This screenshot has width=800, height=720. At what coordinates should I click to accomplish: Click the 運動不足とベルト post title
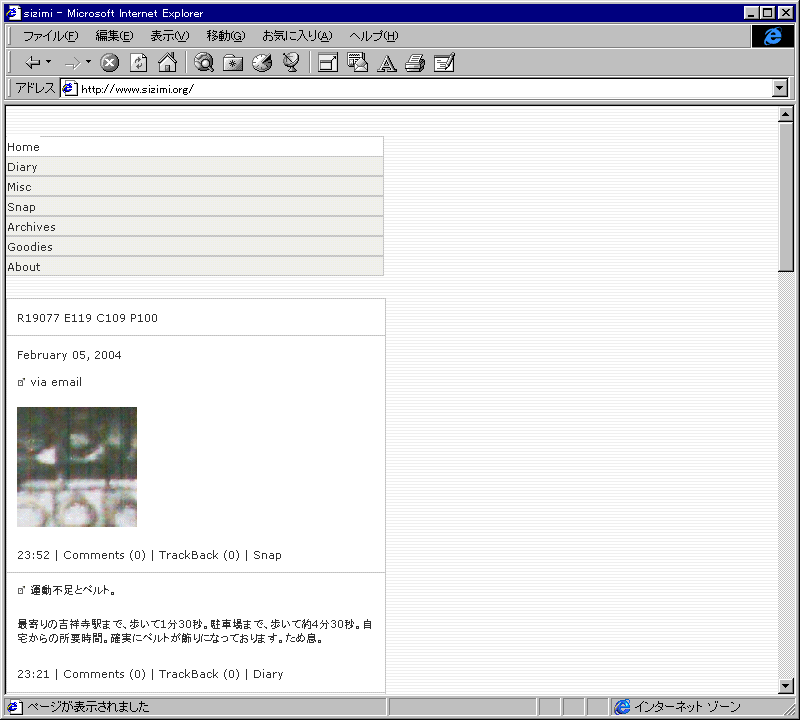click(x=73, y=590)
